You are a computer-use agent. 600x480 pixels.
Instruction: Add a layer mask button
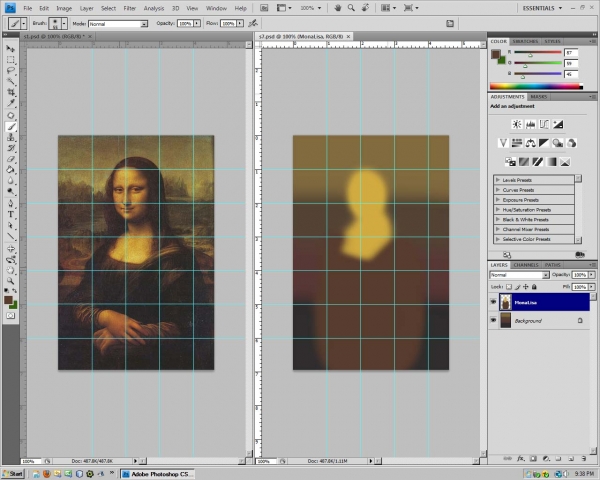tap(533, 458)
